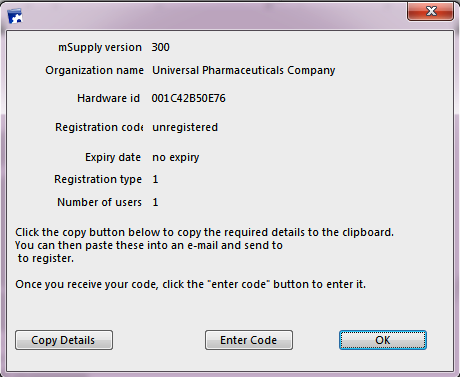Viewport: 461px width, 377px height.
Task: Click the Hardware id label
Action: 108,98
